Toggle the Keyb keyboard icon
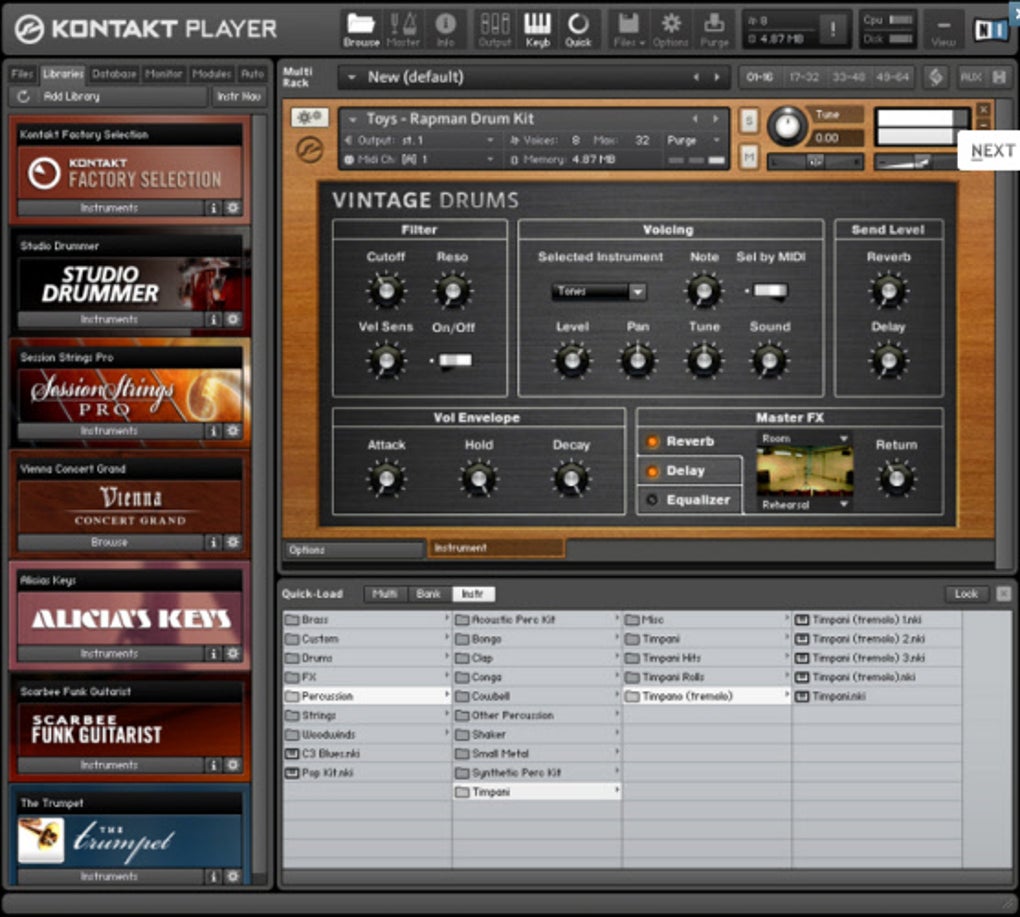 tap(537, 29)
